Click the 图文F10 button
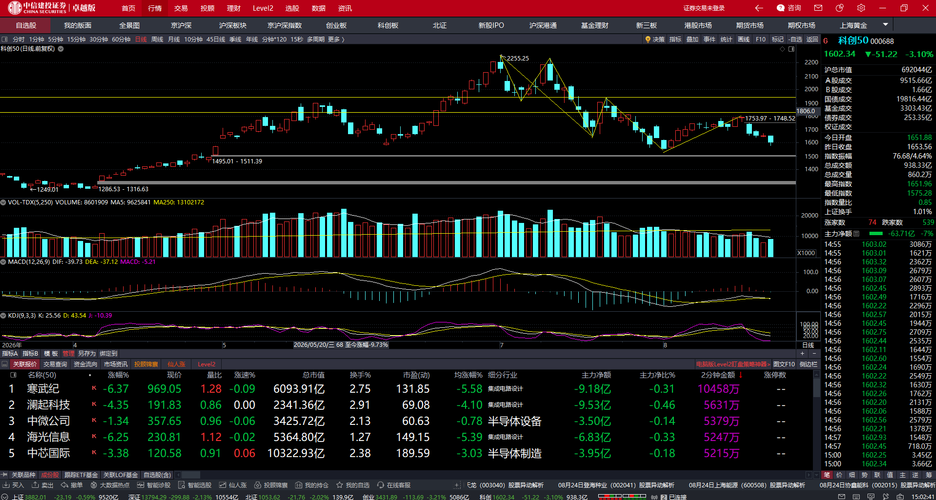 (784, 364)
